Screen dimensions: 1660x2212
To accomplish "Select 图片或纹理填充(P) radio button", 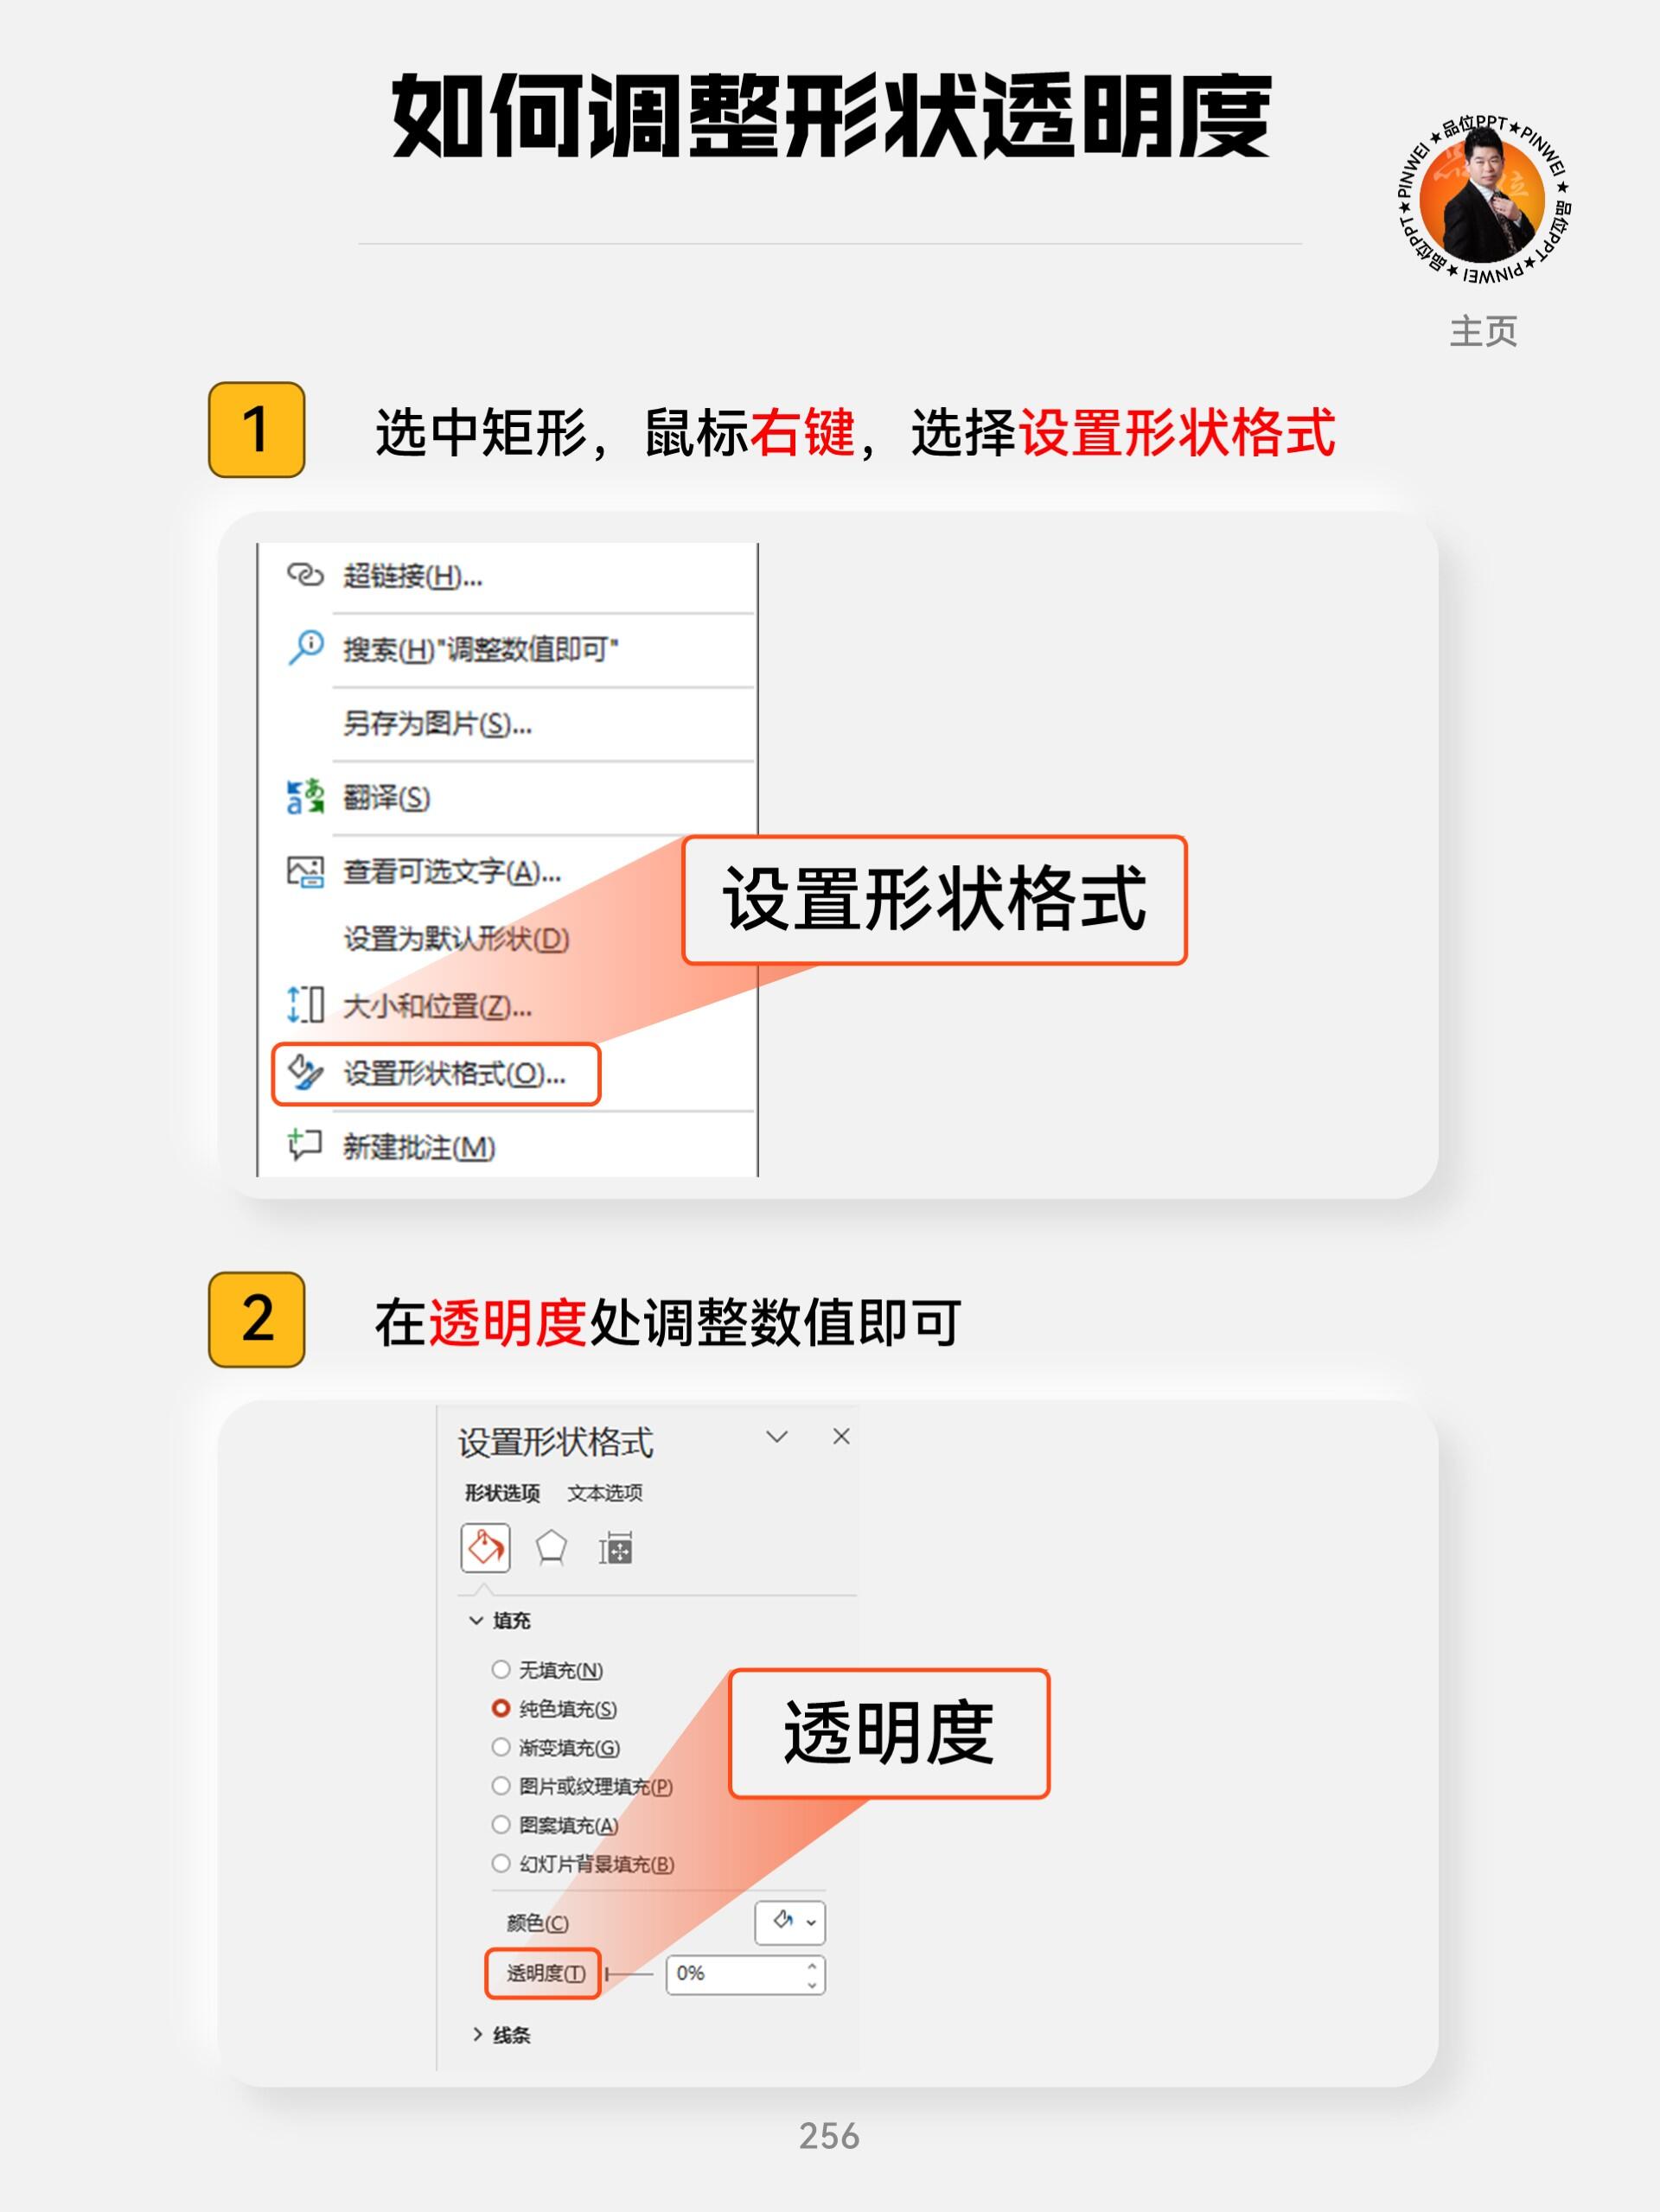I will (501, 1786).
